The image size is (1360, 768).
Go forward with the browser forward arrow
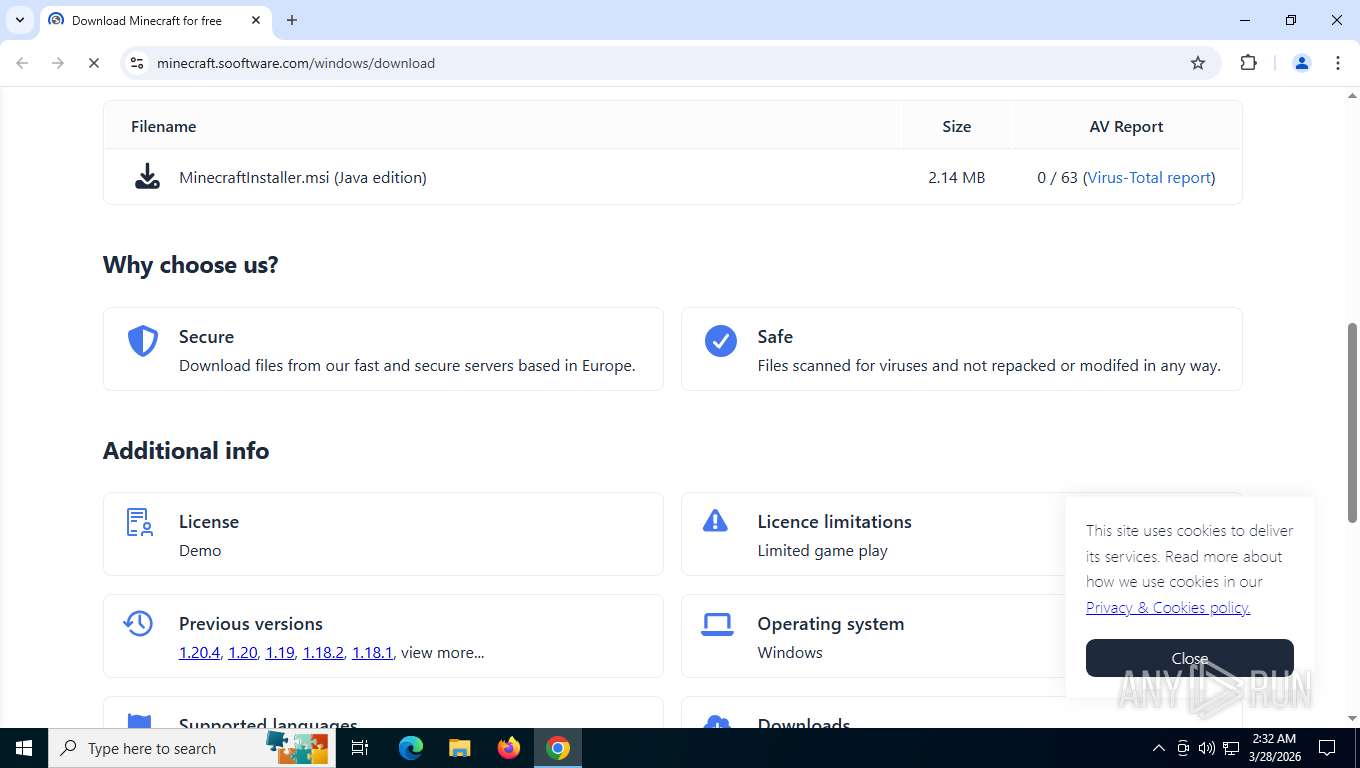(x=57, y=63)
